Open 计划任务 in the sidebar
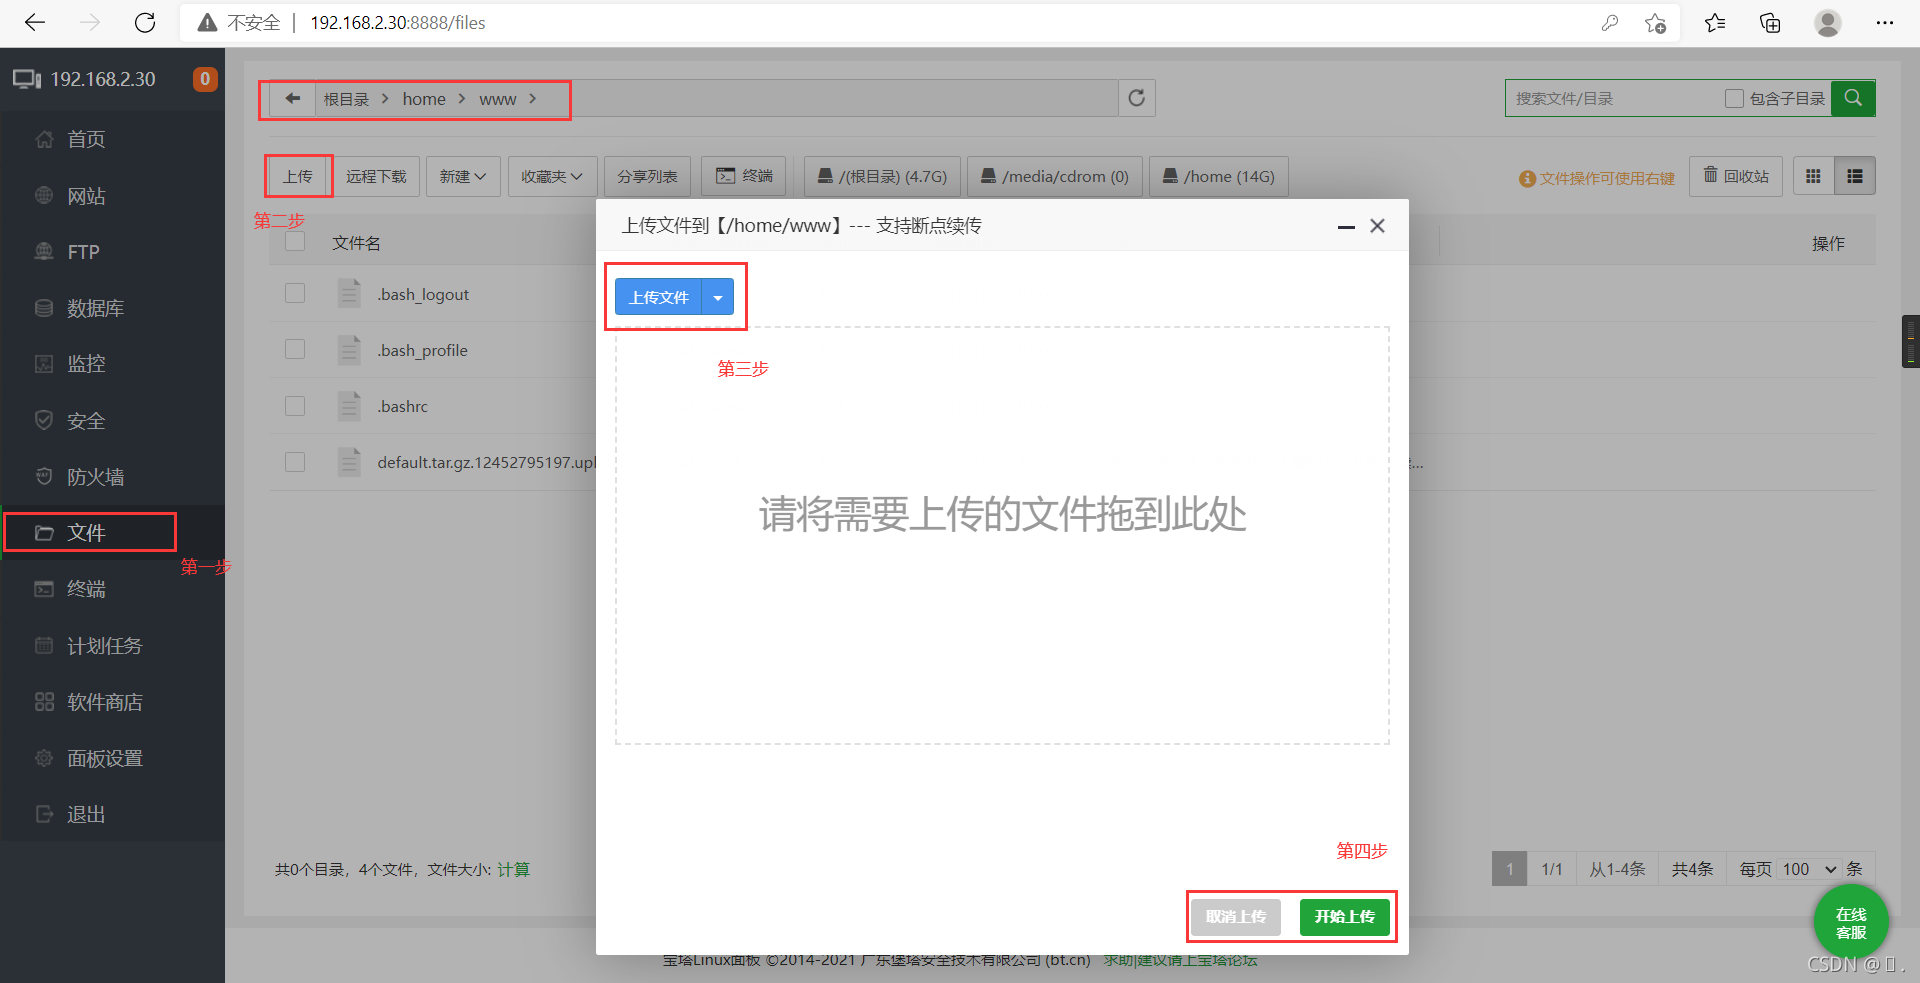The width and height of the screenshot is (1920, 983). coord(112,646)
